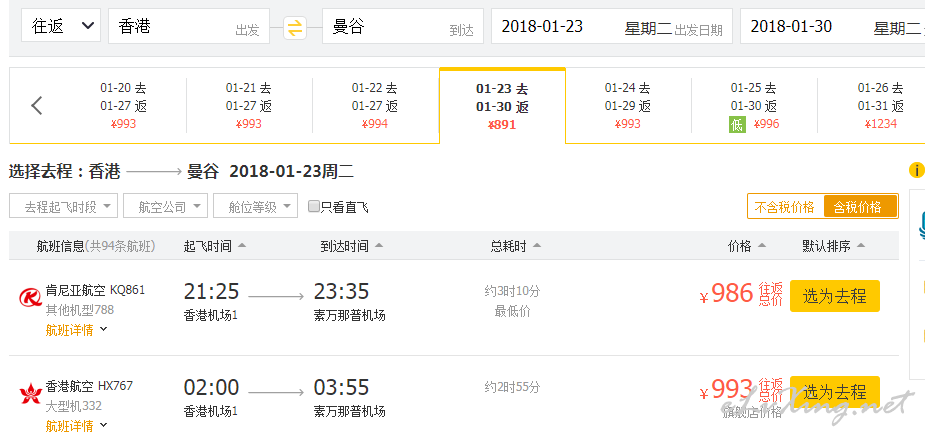
Task: Select the 01-22 去 01-27 返 date tab
Action: (x=375, y=106)
